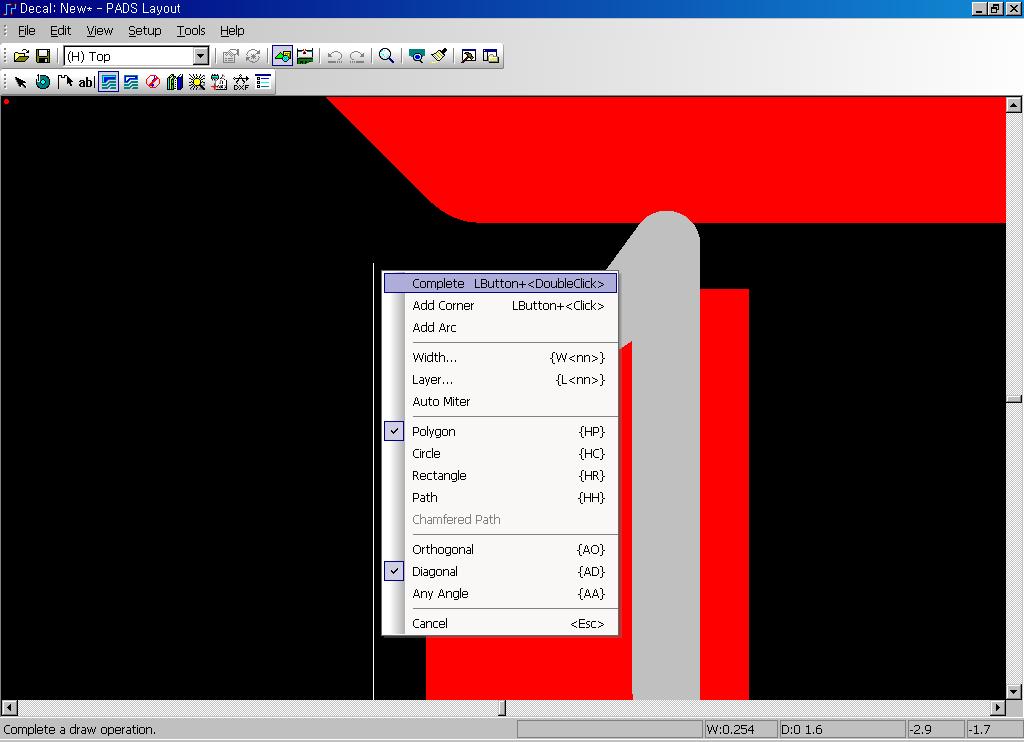Select the Text 'ab|' tool
Viewport: 1024px width, 742px height.
[x=86, y=82]
